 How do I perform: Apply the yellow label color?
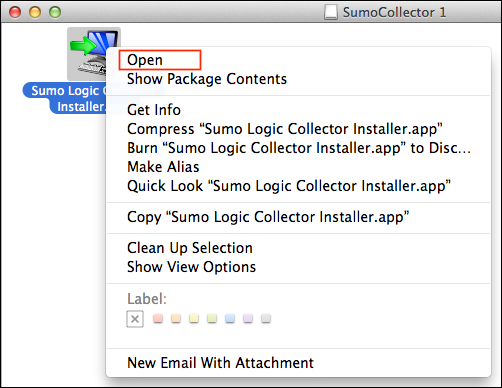coord(194,319)
